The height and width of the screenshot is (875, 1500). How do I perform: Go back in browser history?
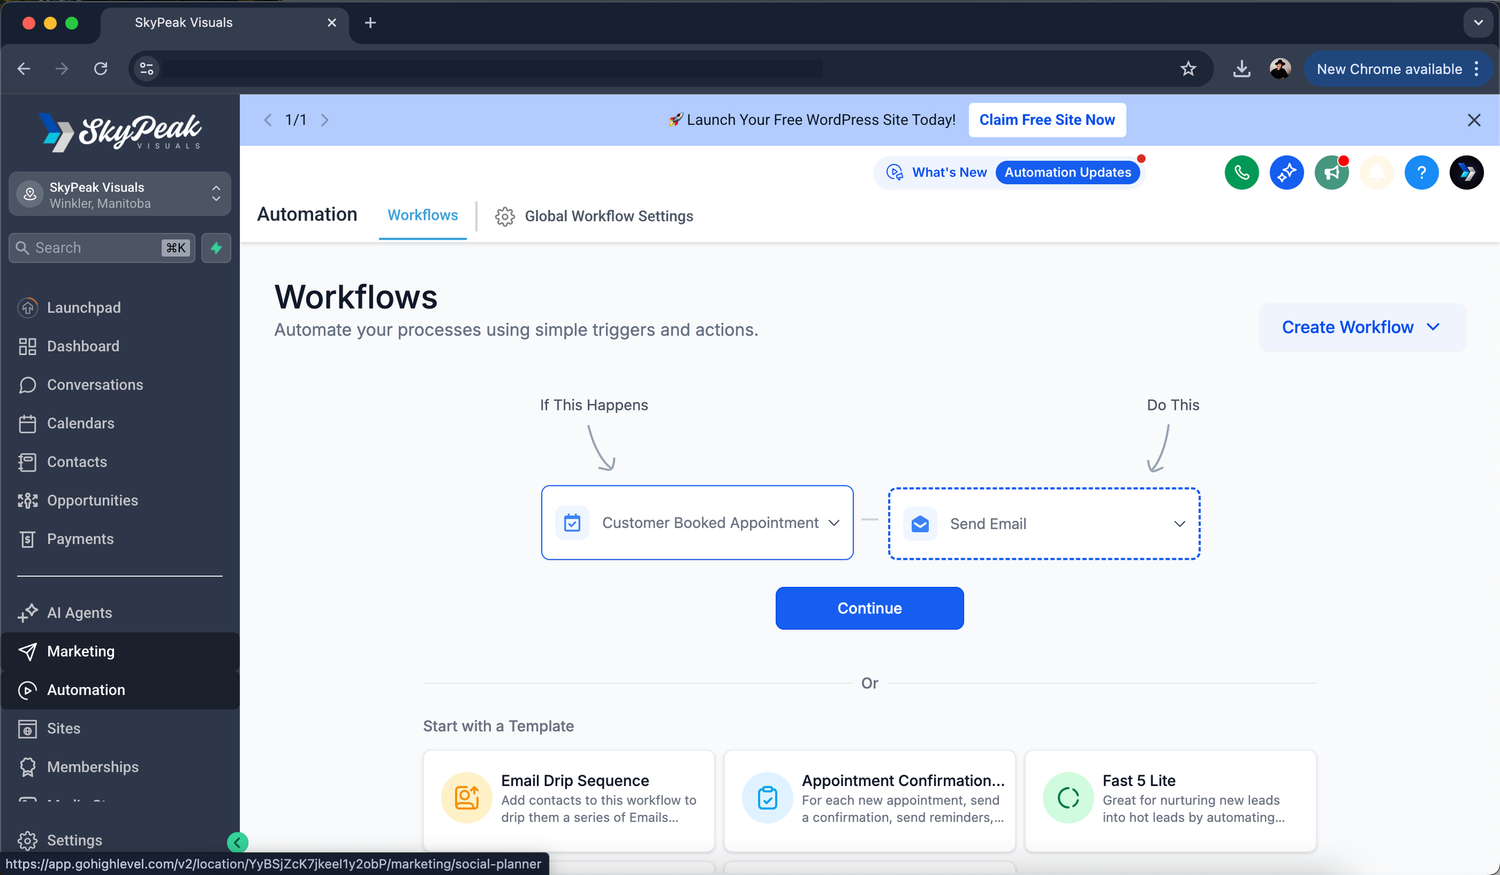click(24, 69)
